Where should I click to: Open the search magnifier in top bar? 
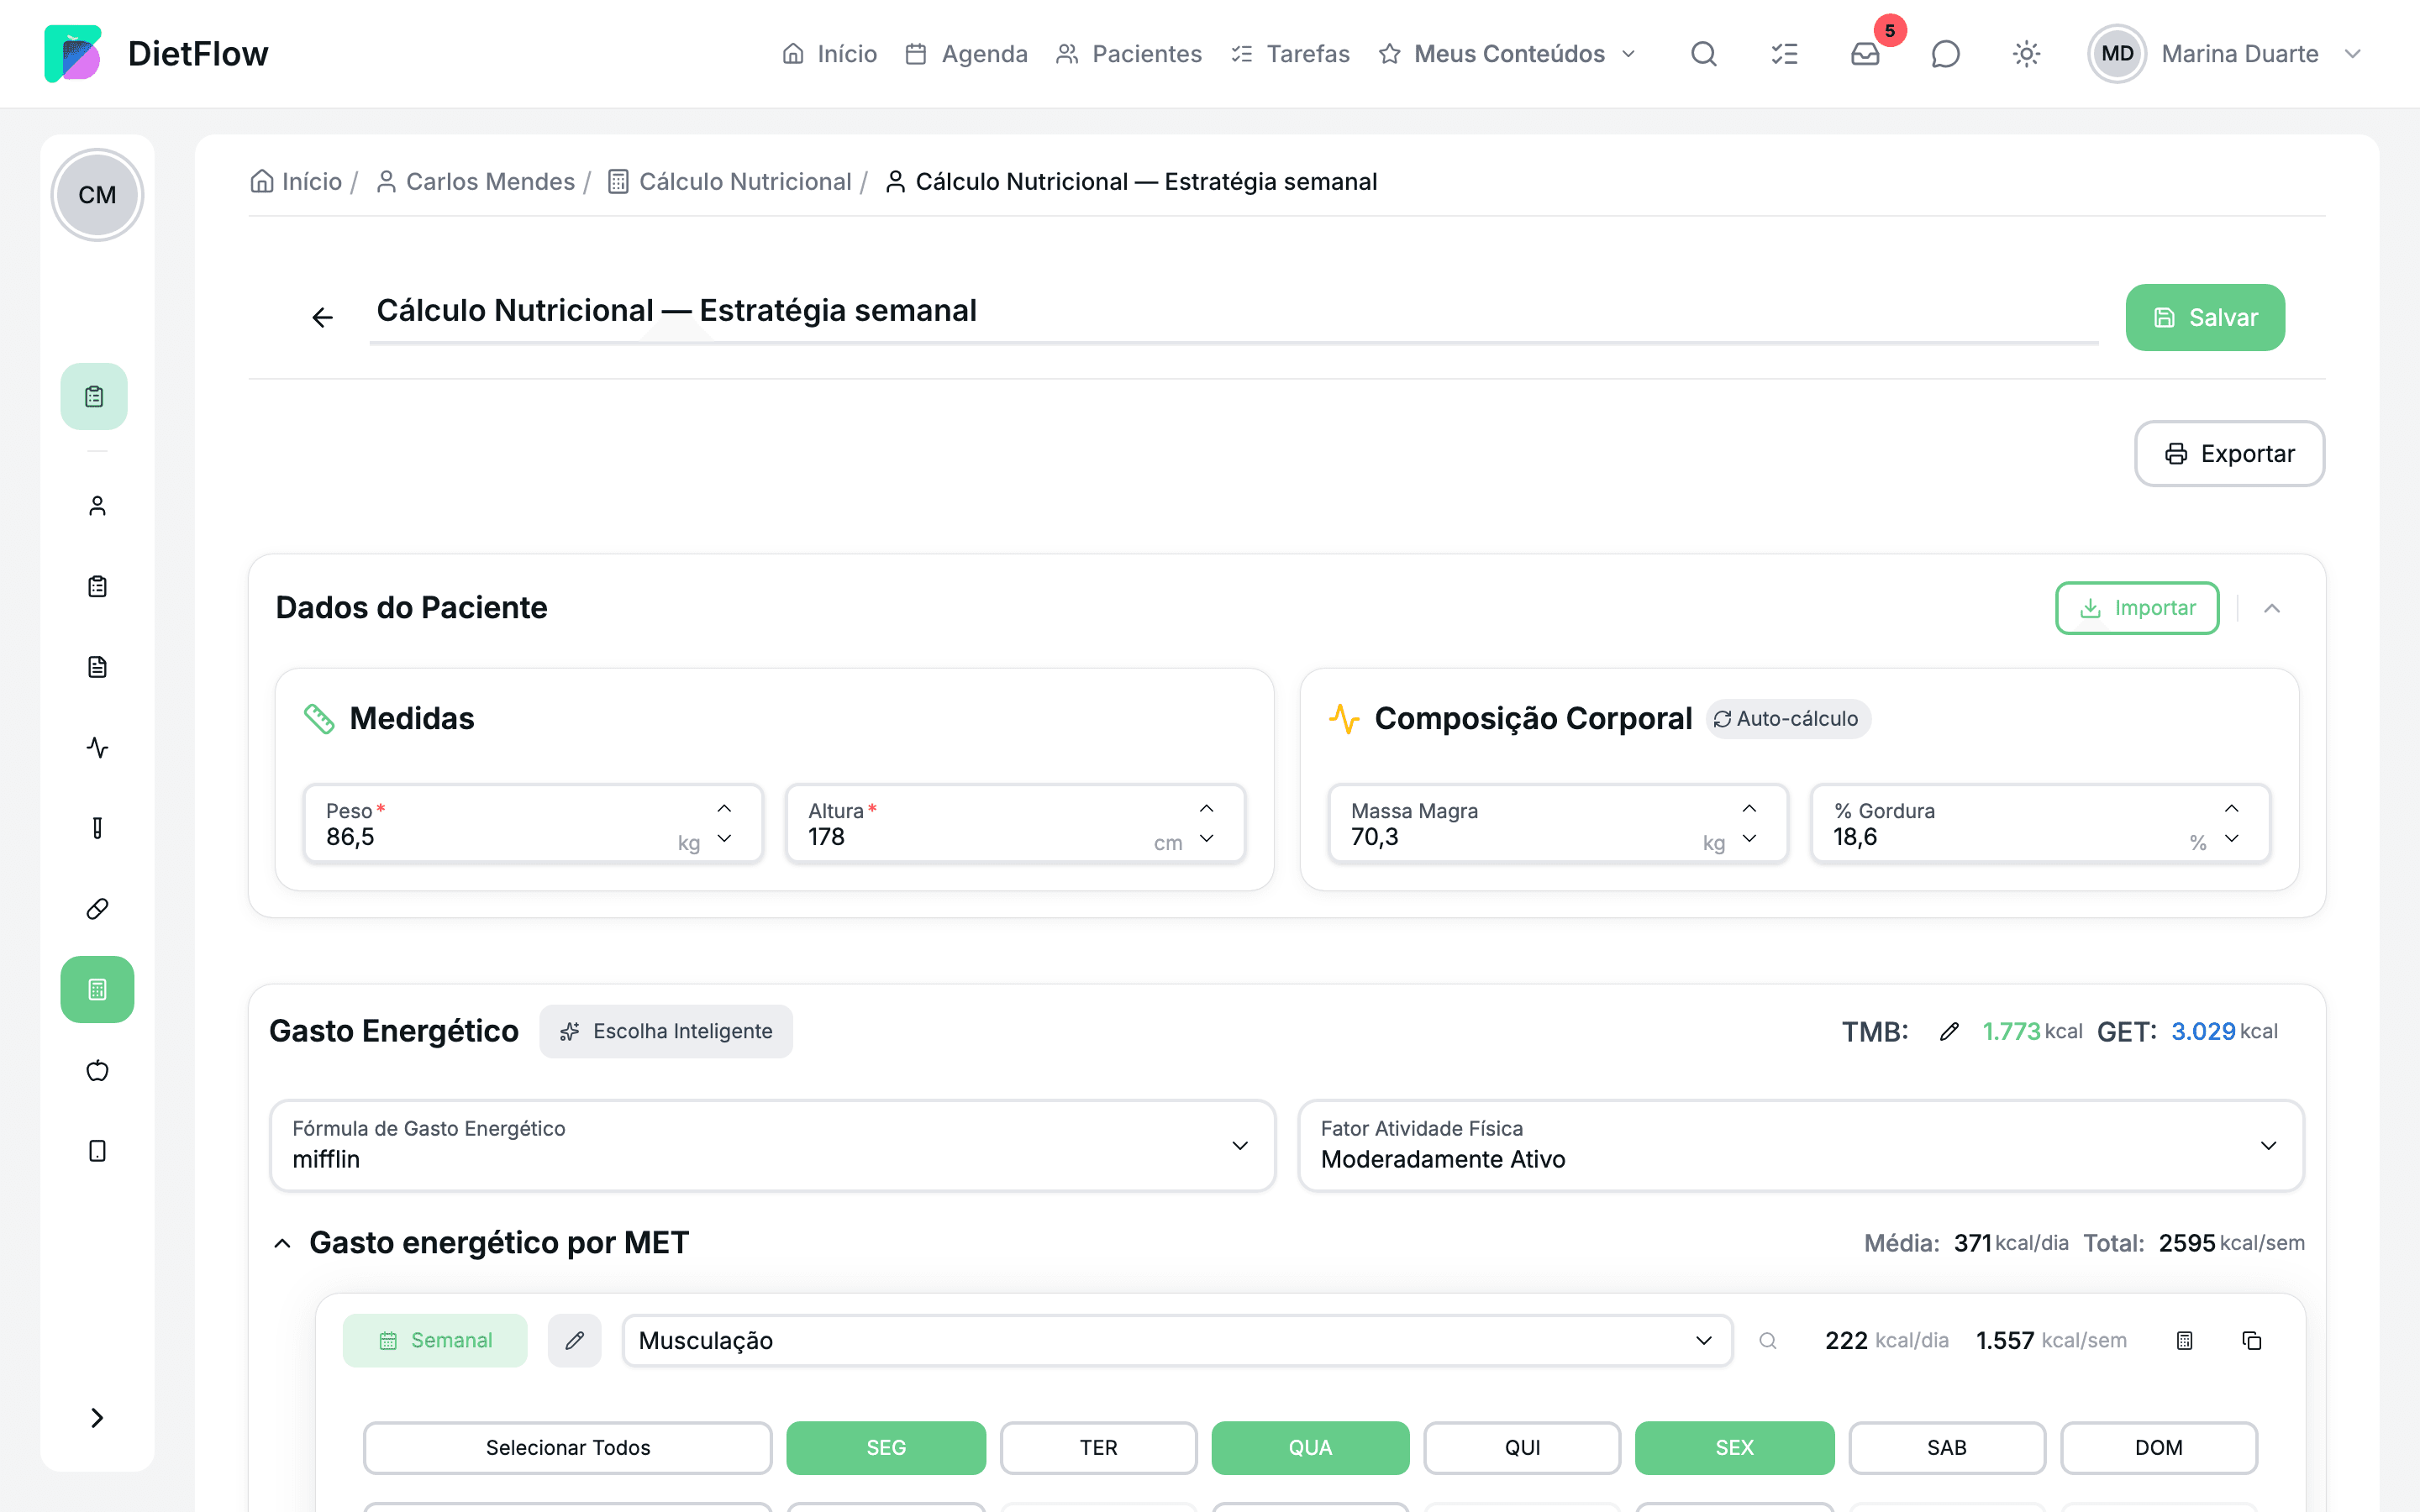pyautogui.click(x=1703, y=54)
